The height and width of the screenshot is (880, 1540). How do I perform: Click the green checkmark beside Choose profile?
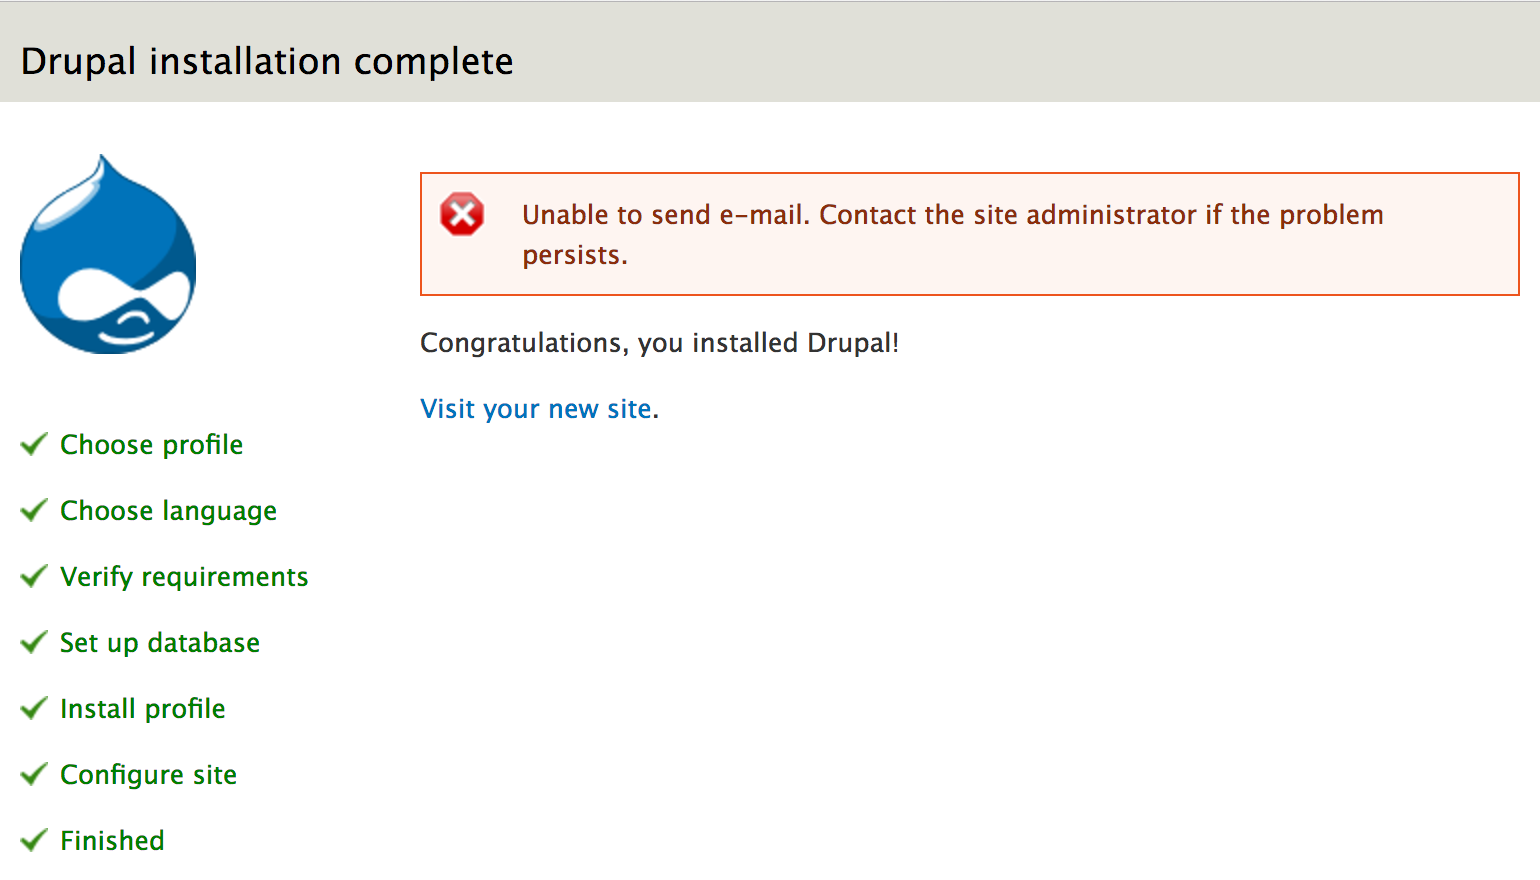pos(33,444)
